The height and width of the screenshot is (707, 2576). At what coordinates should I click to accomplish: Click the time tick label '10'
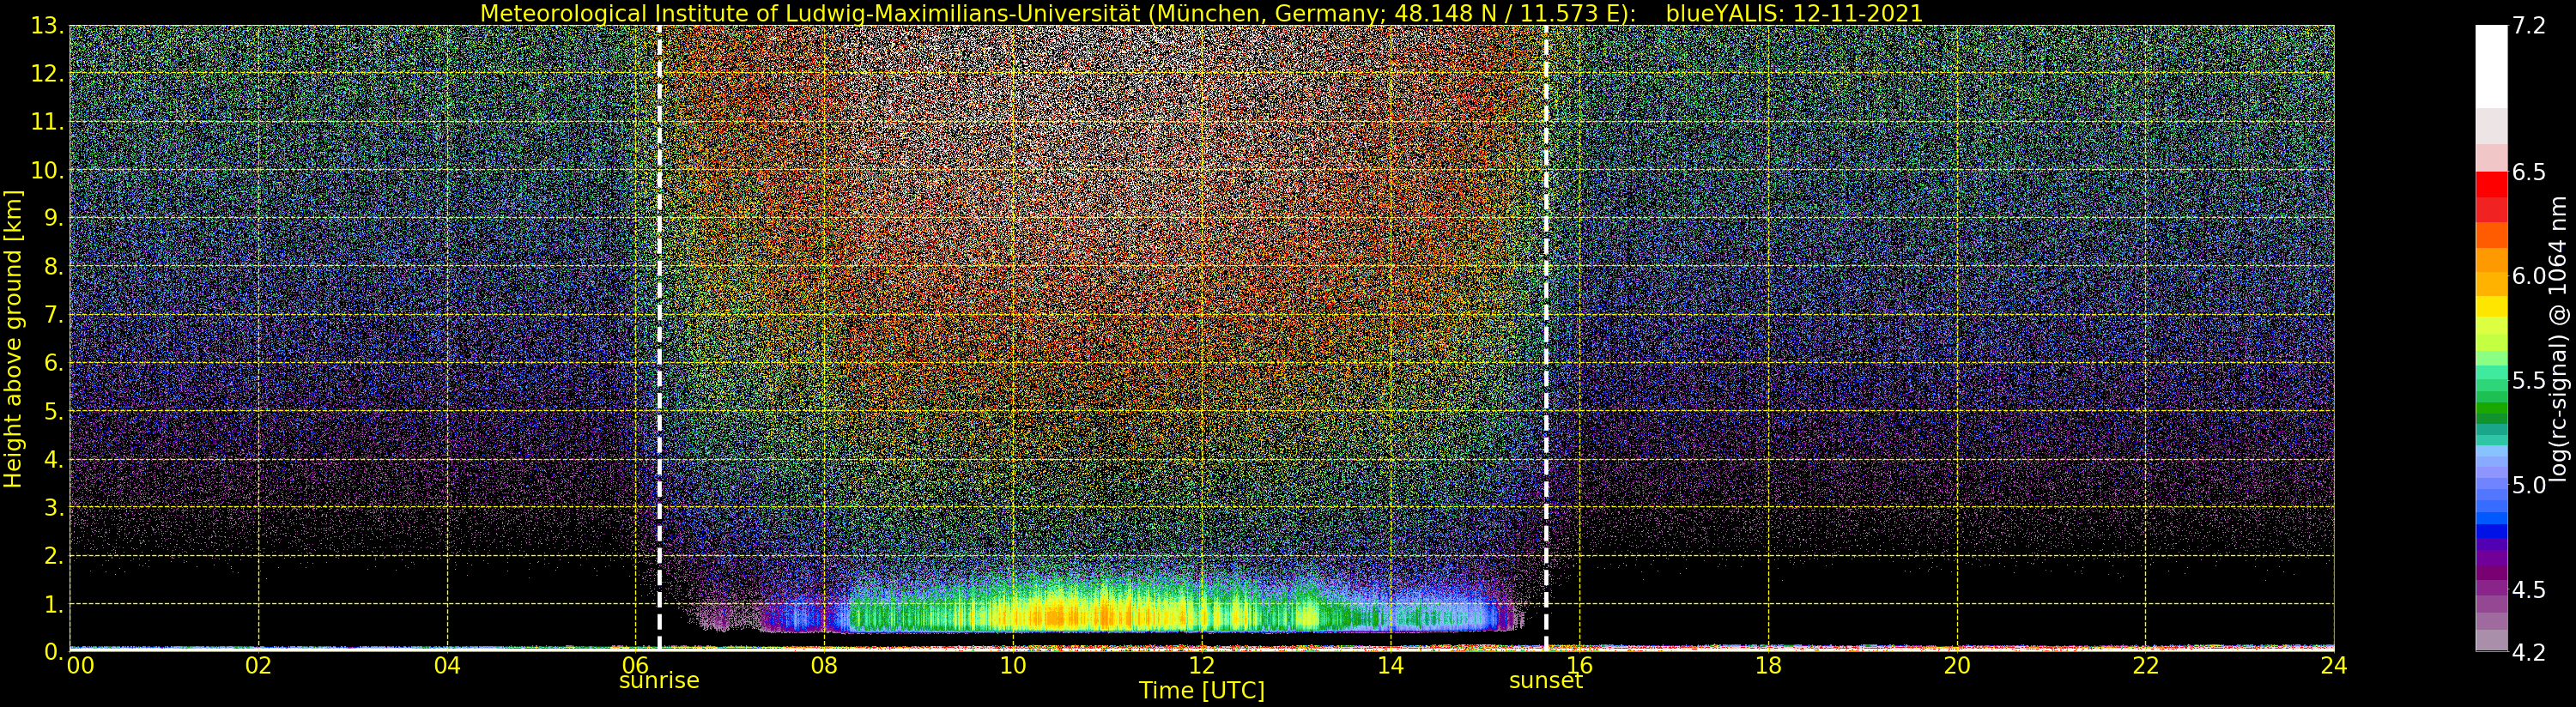(1013, 666)
